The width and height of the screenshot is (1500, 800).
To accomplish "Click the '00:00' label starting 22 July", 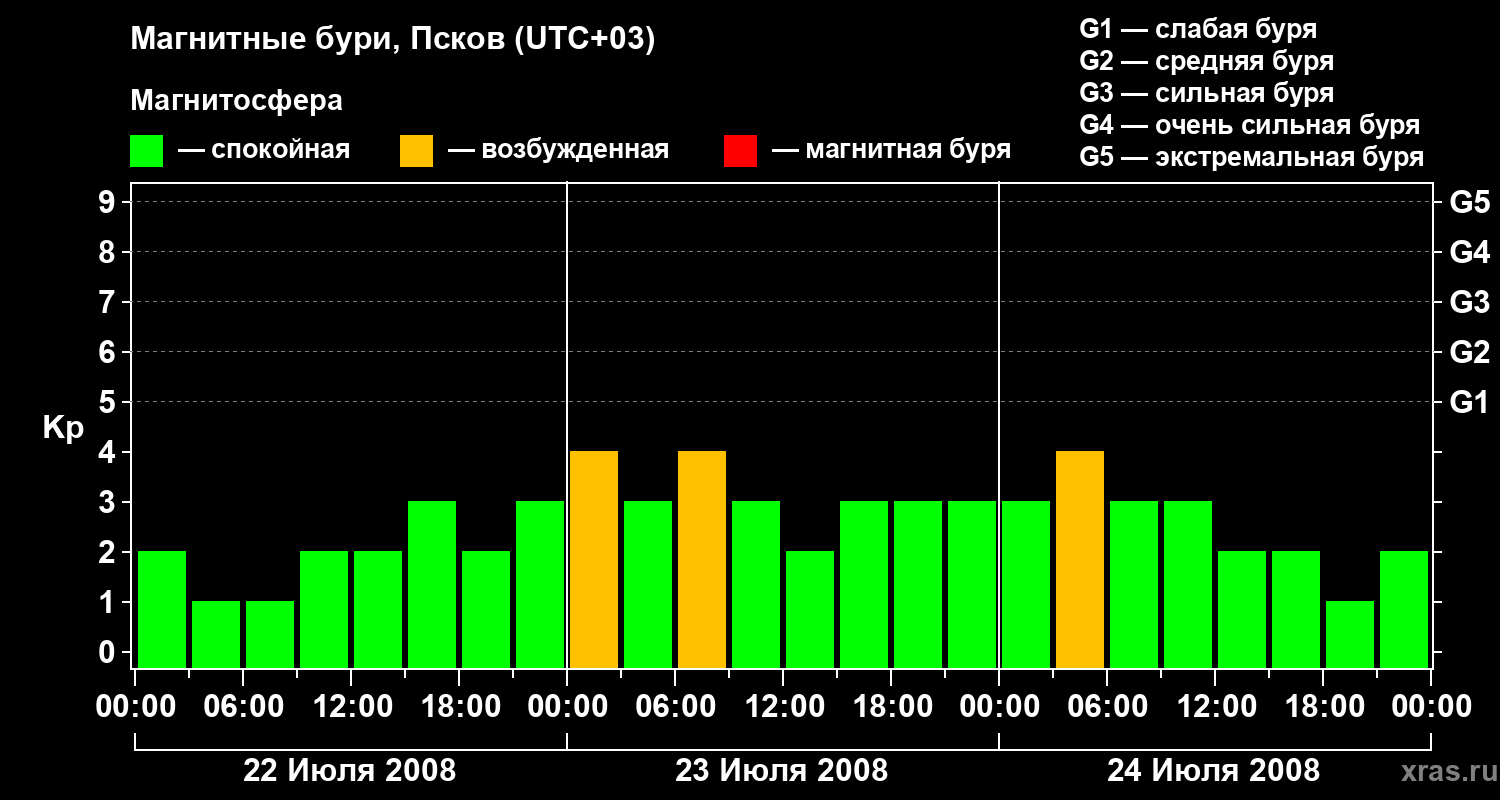I will 135,707.
